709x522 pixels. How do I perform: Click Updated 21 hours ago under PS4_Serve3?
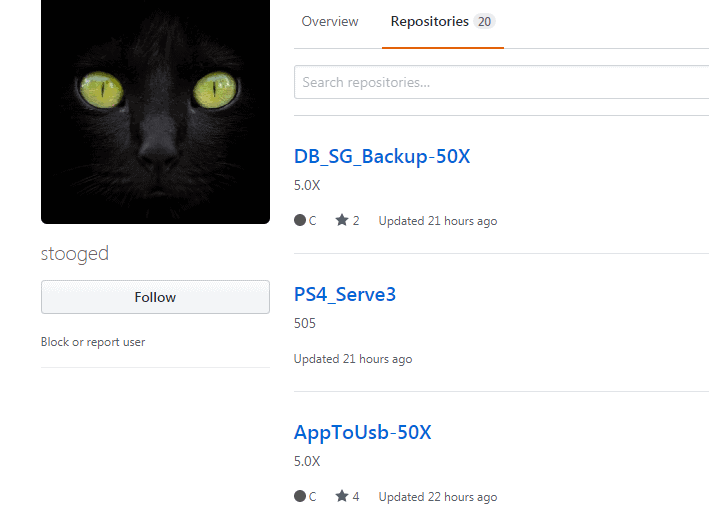[x=353, y=359]
